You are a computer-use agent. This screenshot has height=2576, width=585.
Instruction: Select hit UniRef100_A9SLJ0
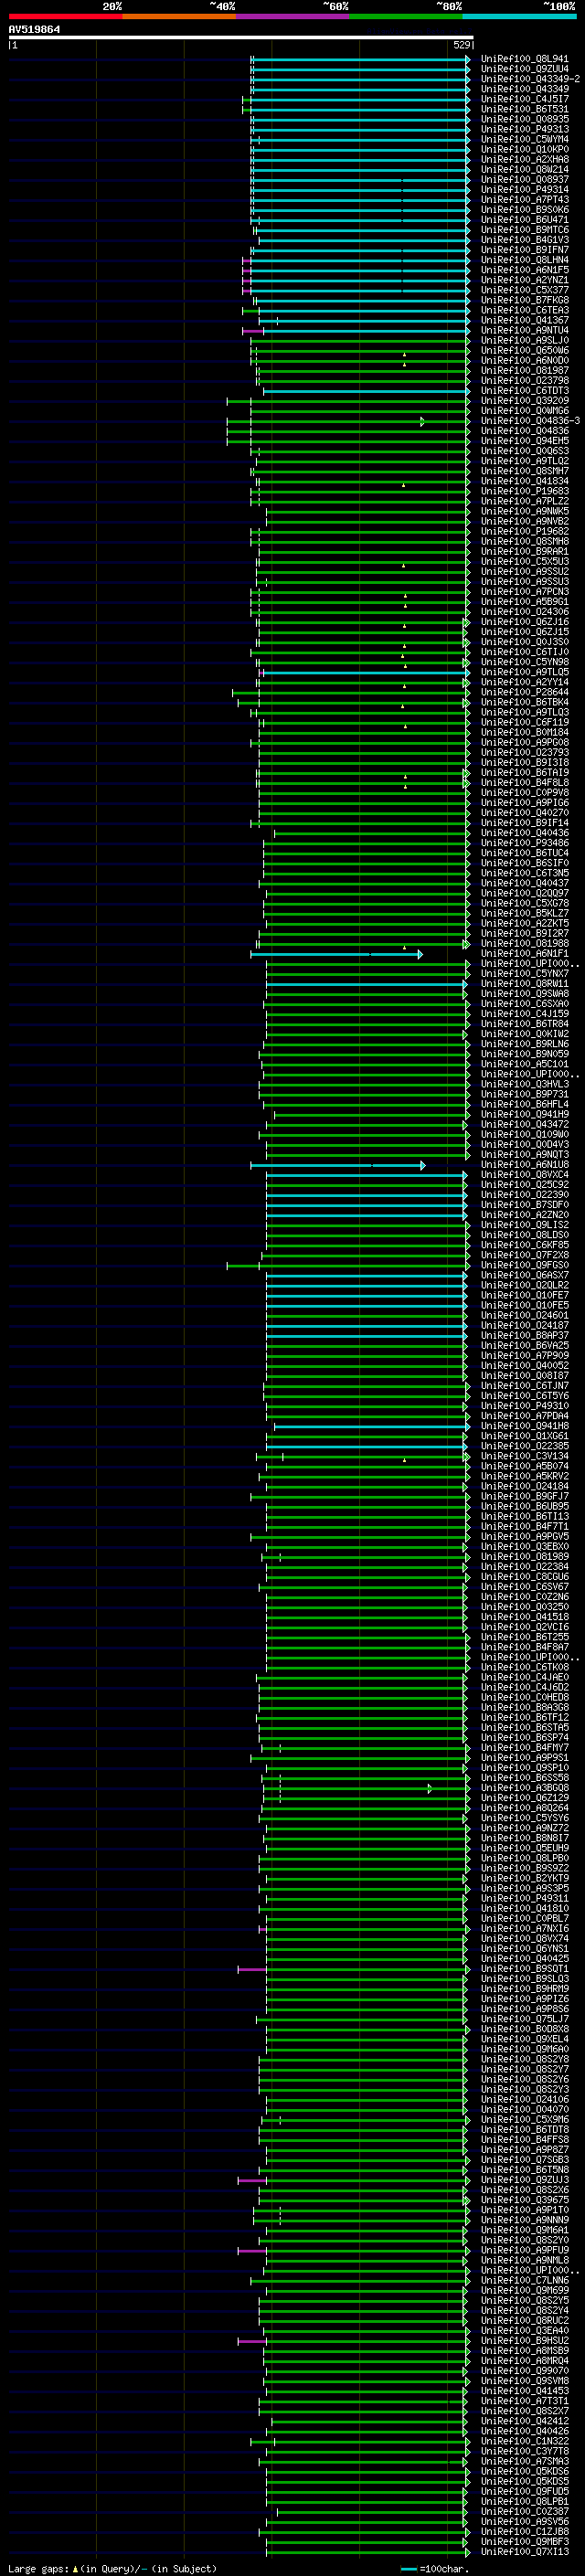[525, 340]
